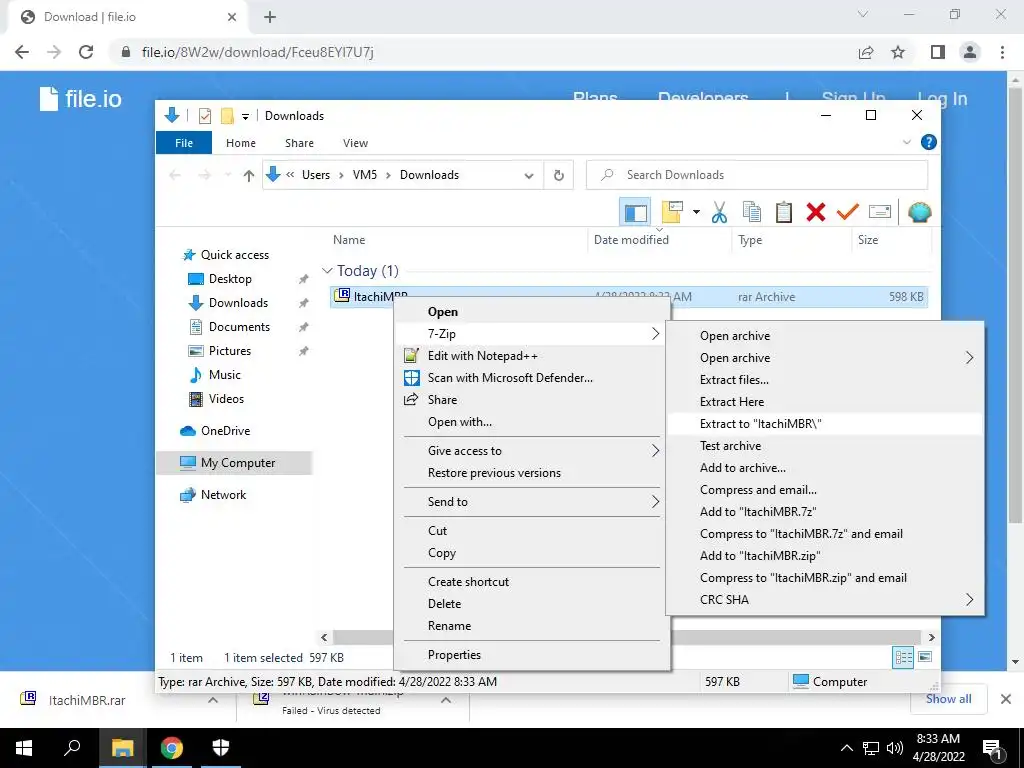The width and height of the screenshot is (1024, 768).
Task: Click the orange checkmark toolbar icon
Action: (848, 212)
